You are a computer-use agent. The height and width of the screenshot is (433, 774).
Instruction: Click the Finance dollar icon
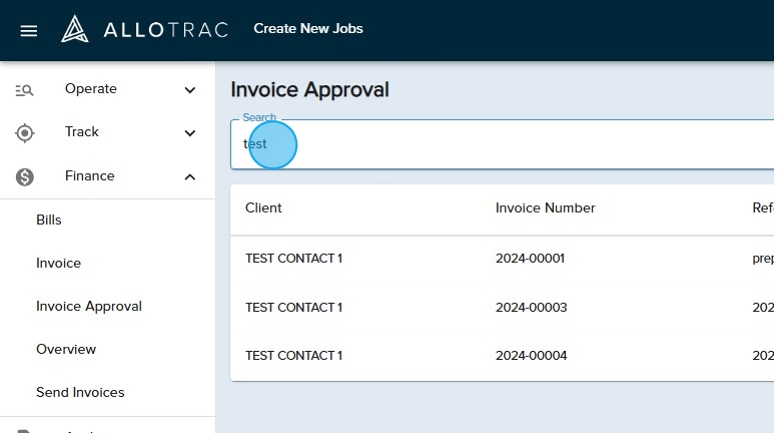(x=25, y=177)
